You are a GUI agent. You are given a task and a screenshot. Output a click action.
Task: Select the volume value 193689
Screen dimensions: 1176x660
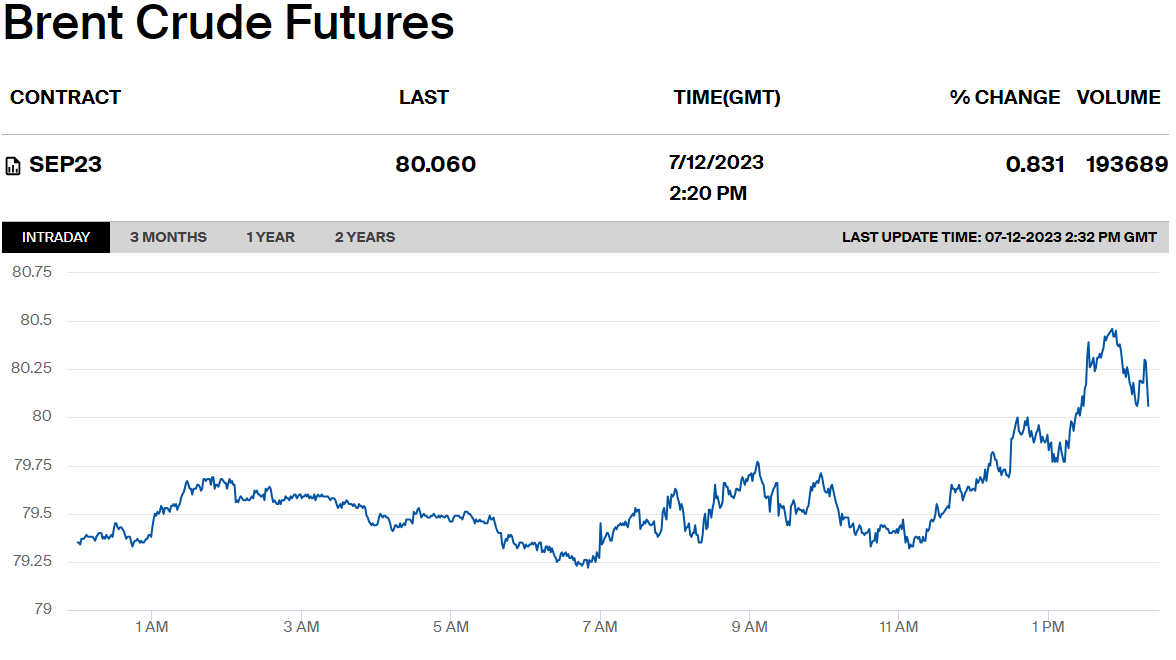click(x=1126, y=164)
